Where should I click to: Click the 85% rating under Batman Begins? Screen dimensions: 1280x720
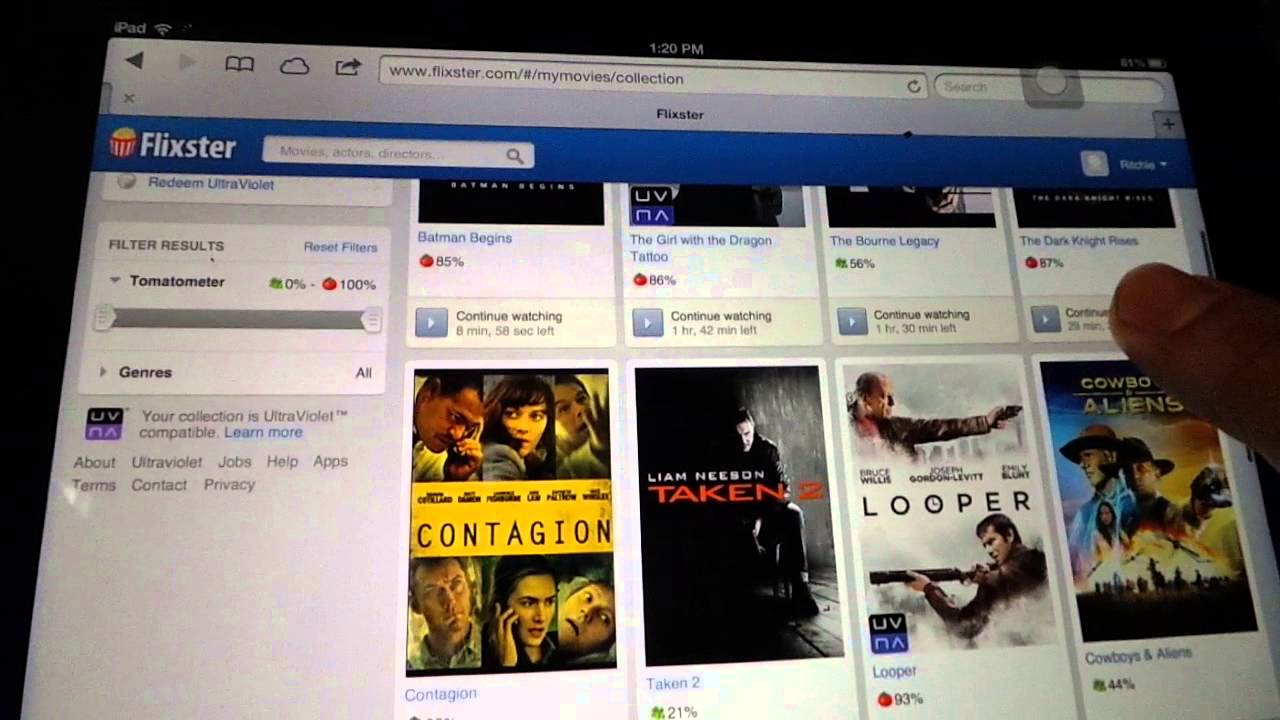point(442,262)
